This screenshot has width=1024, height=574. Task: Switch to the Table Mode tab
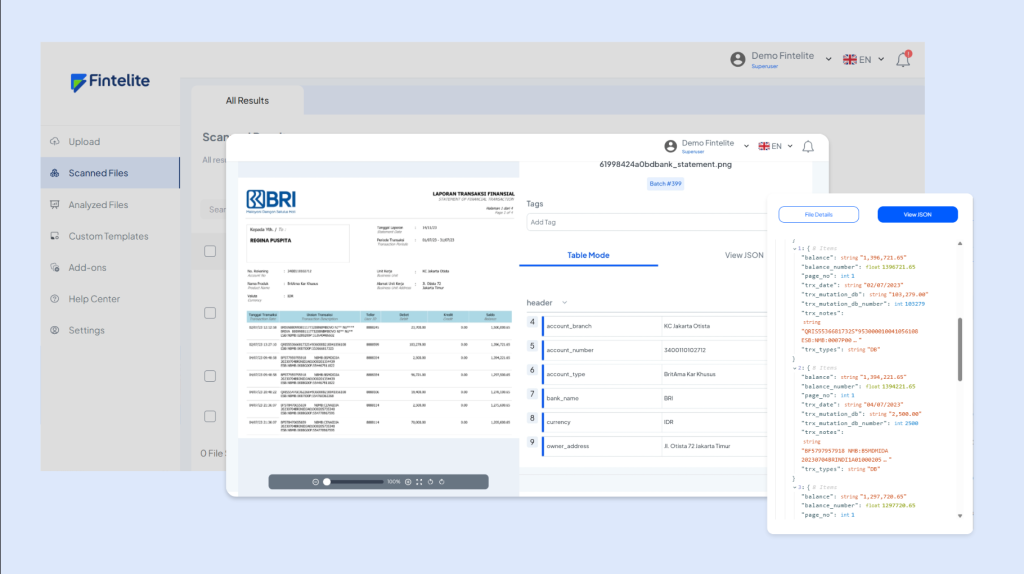tap(588, 256)
